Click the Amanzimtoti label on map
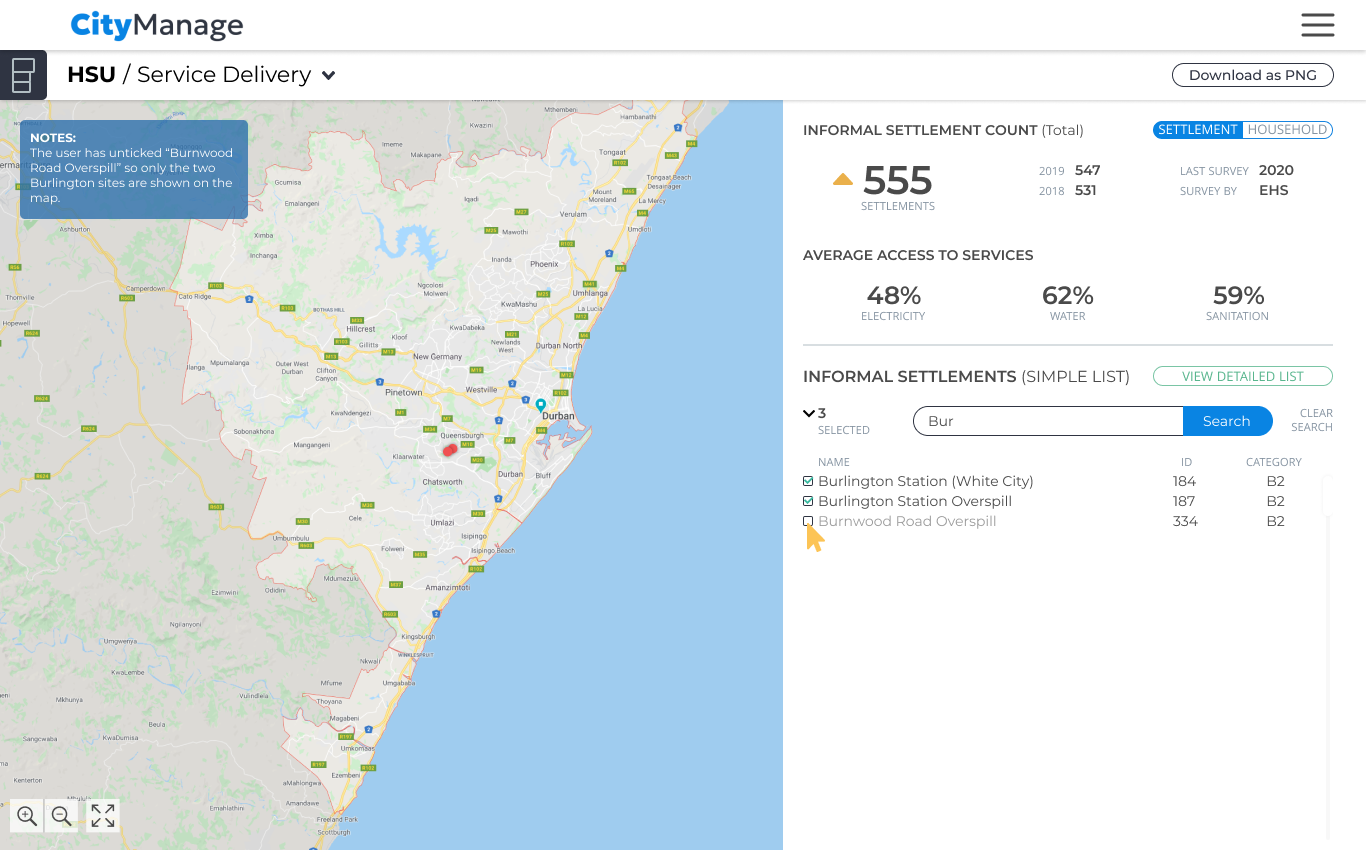This screenshot has width=1366, height=850. [448, 587]
